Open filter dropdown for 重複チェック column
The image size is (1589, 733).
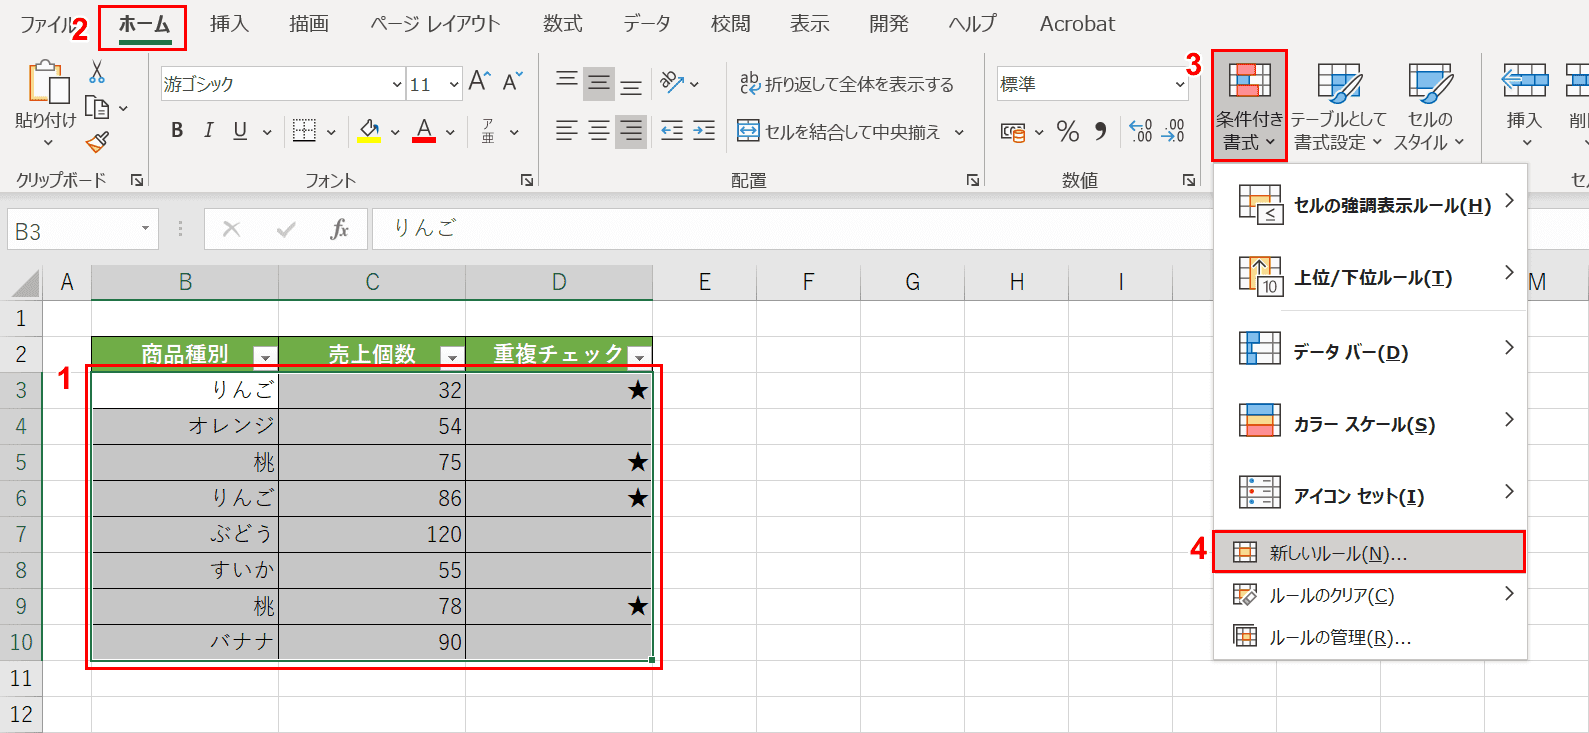pos(639,356)
